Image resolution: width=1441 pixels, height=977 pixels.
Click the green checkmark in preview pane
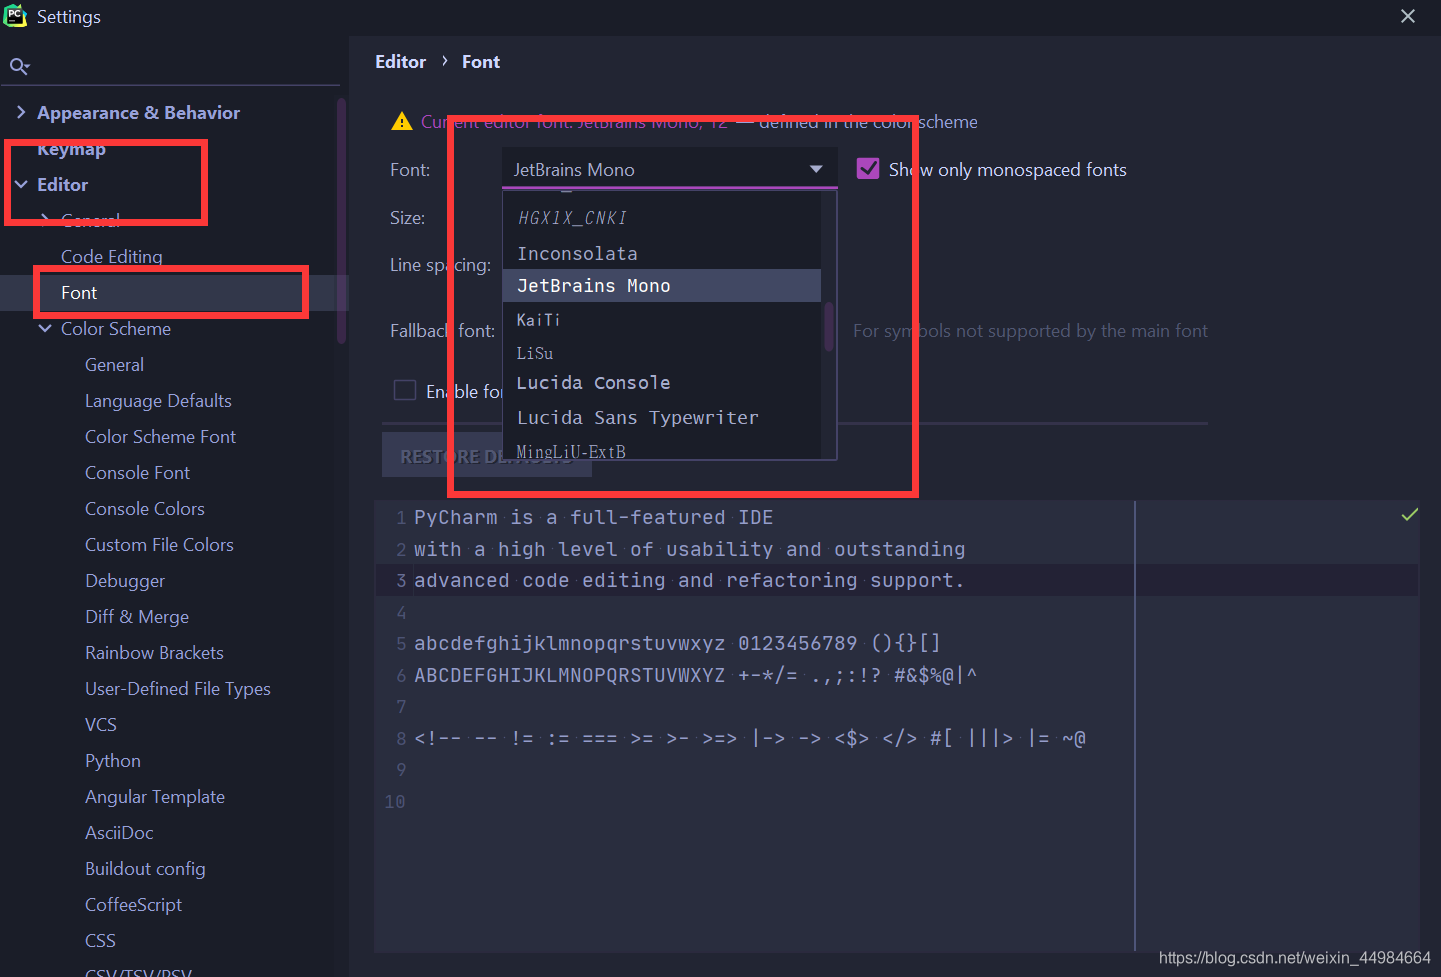(1410, 515)
